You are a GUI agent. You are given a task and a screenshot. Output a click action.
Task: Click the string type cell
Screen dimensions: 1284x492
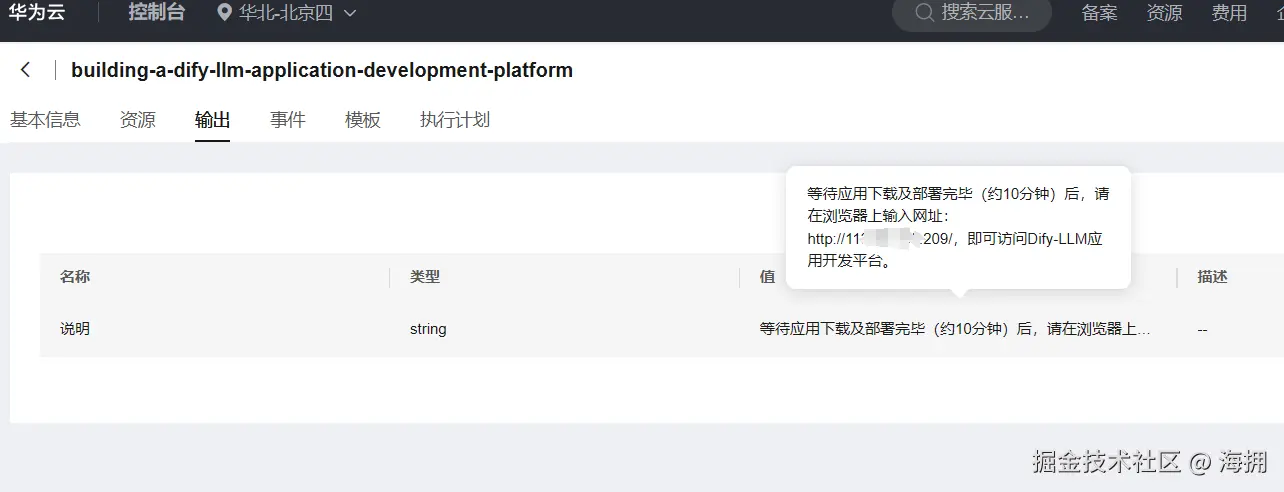pos(428,328)
